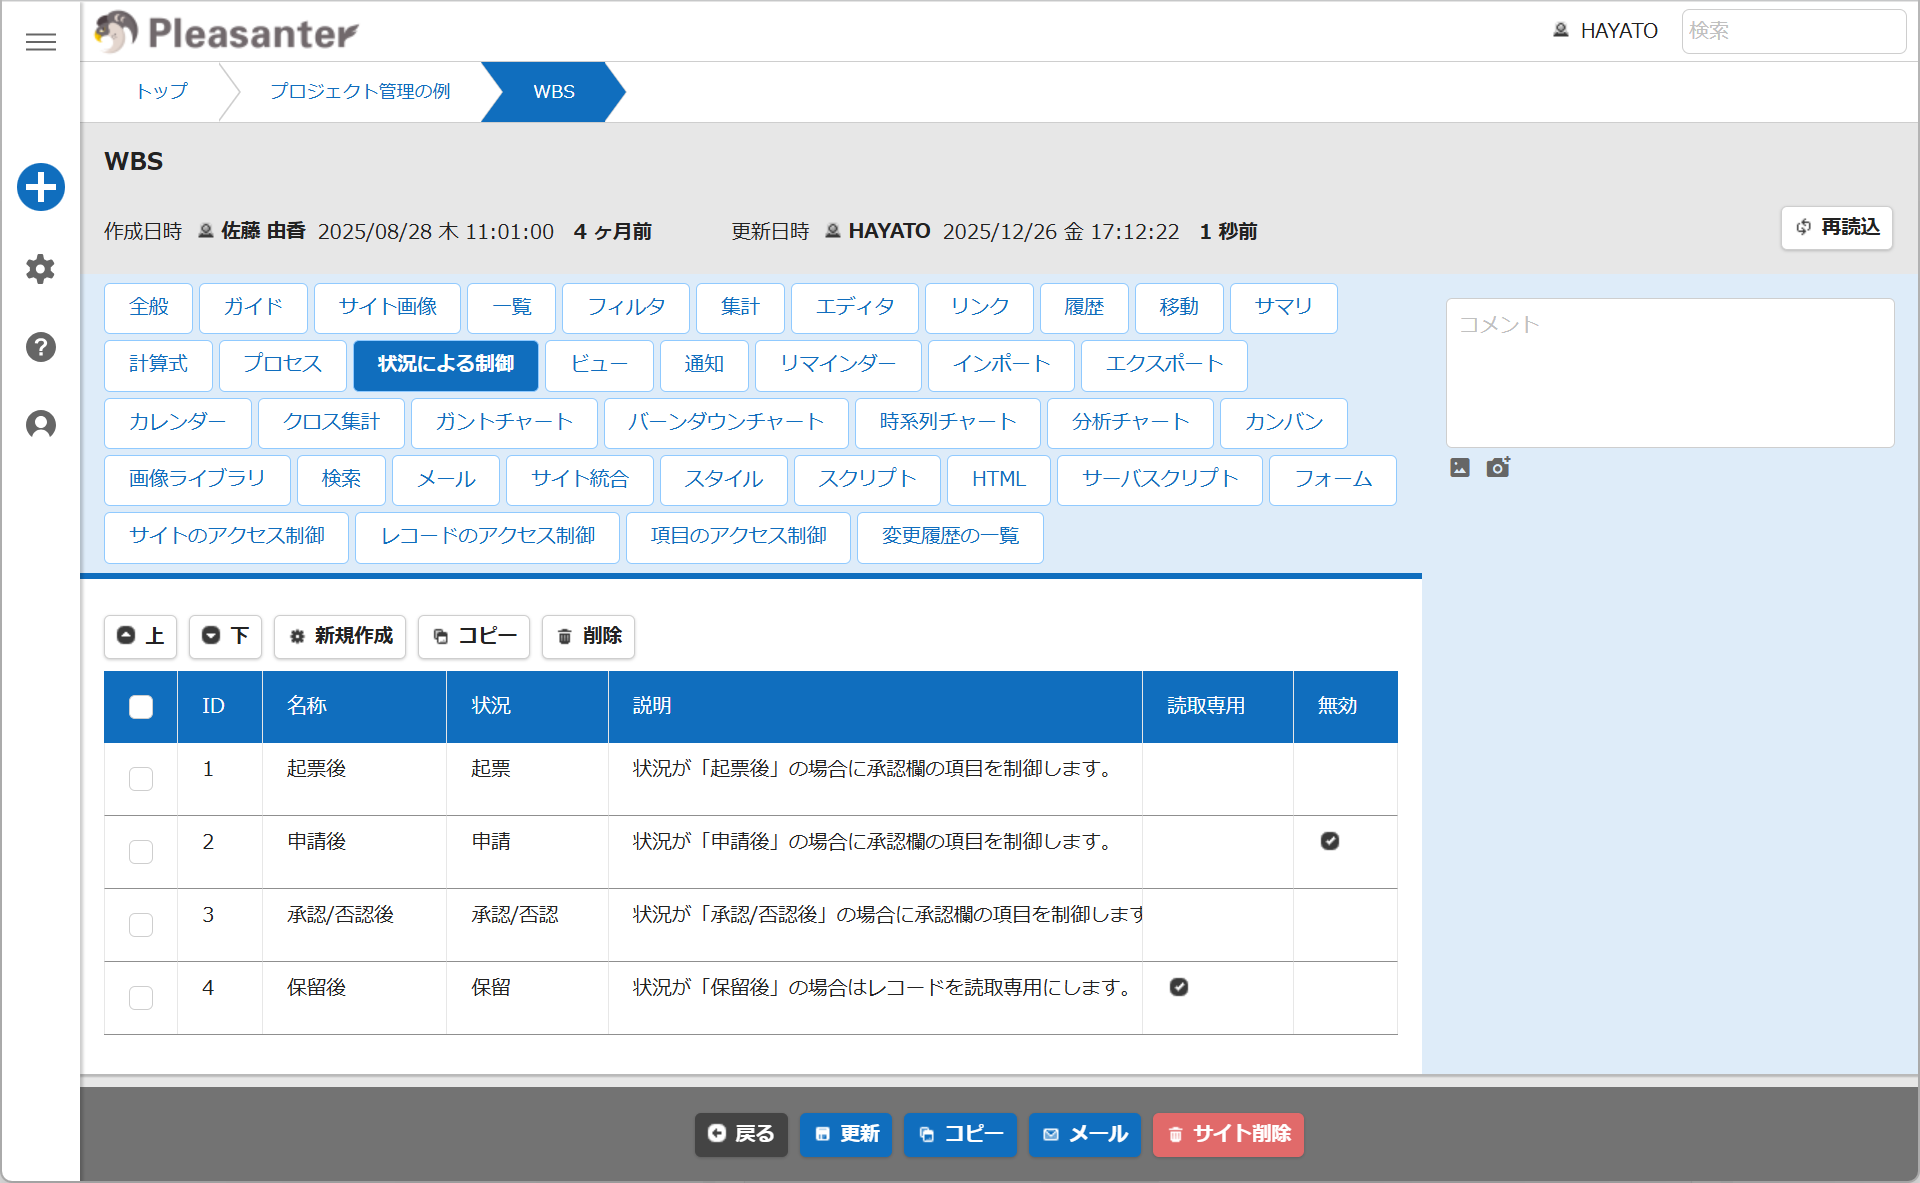1920x1183 pixels.
Task: Insert image using the picture icon
Action: coord(1460,467)
